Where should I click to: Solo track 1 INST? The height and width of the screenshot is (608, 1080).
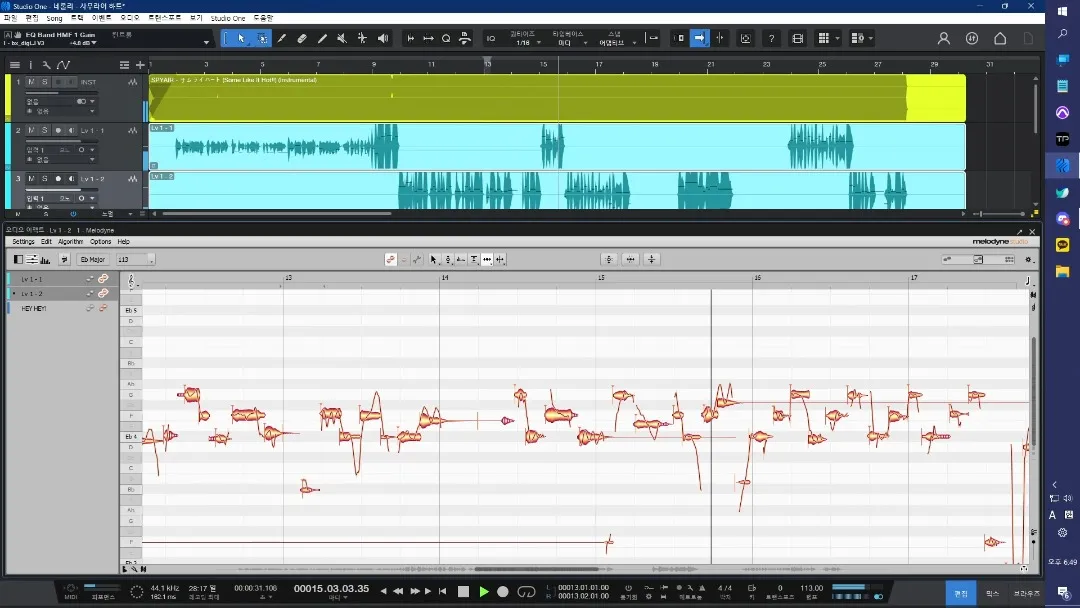45,82
